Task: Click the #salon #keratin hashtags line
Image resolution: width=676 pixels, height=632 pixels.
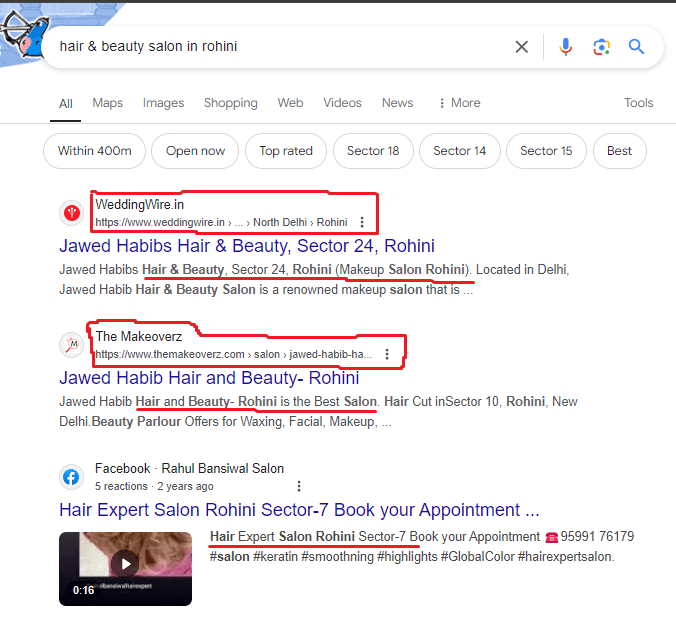Action: [412, 557]
